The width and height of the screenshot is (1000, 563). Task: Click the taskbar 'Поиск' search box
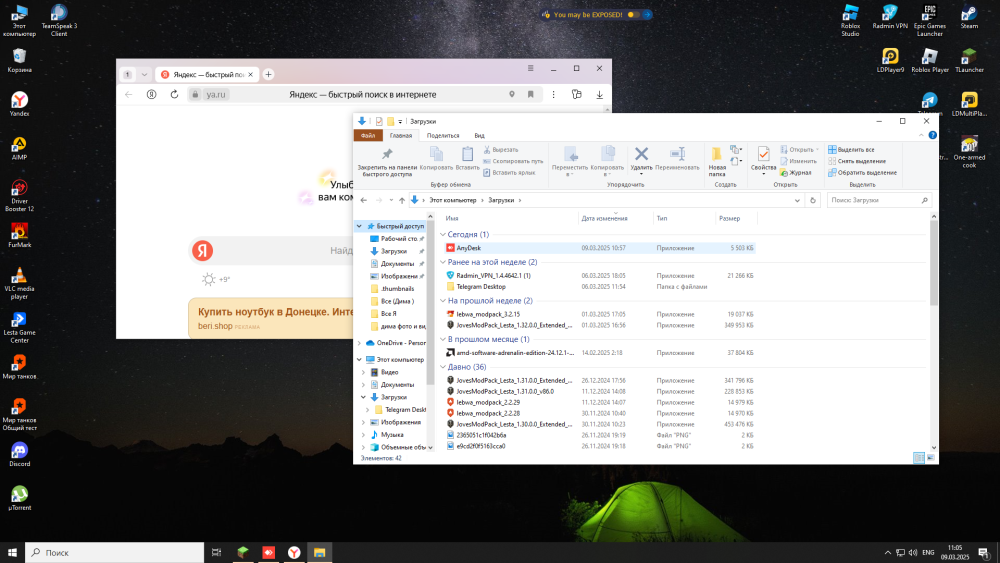[115, 553]
